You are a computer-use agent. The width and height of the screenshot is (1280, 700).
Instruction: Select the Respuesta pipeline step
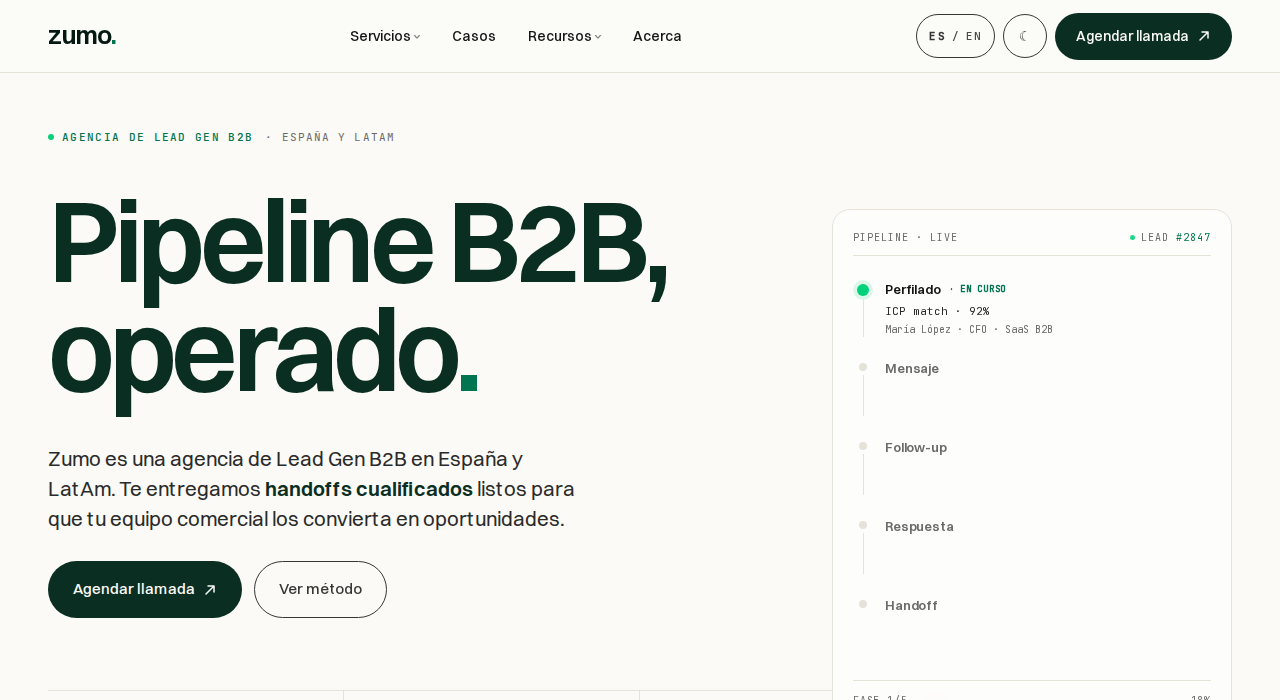click(x=919, y=527)
